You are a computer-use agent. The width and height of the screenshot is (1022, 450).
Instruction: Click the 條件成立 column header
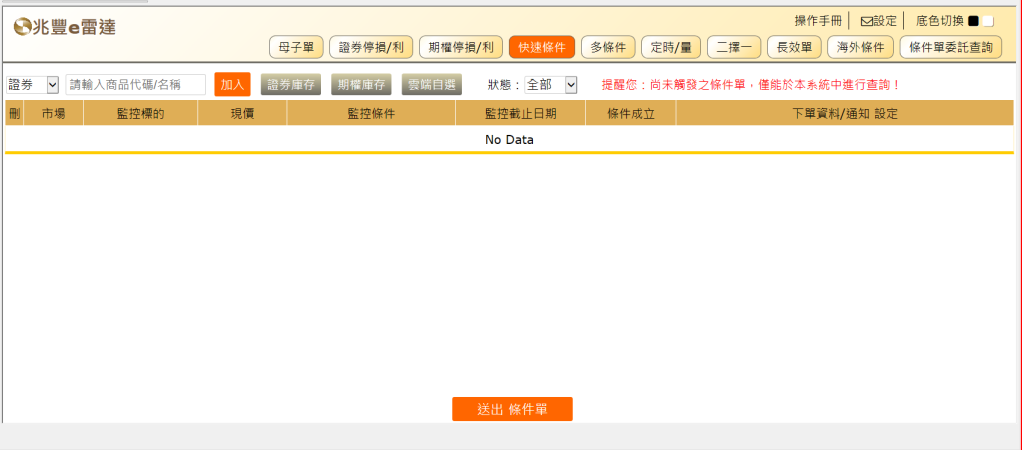(631, 113)
